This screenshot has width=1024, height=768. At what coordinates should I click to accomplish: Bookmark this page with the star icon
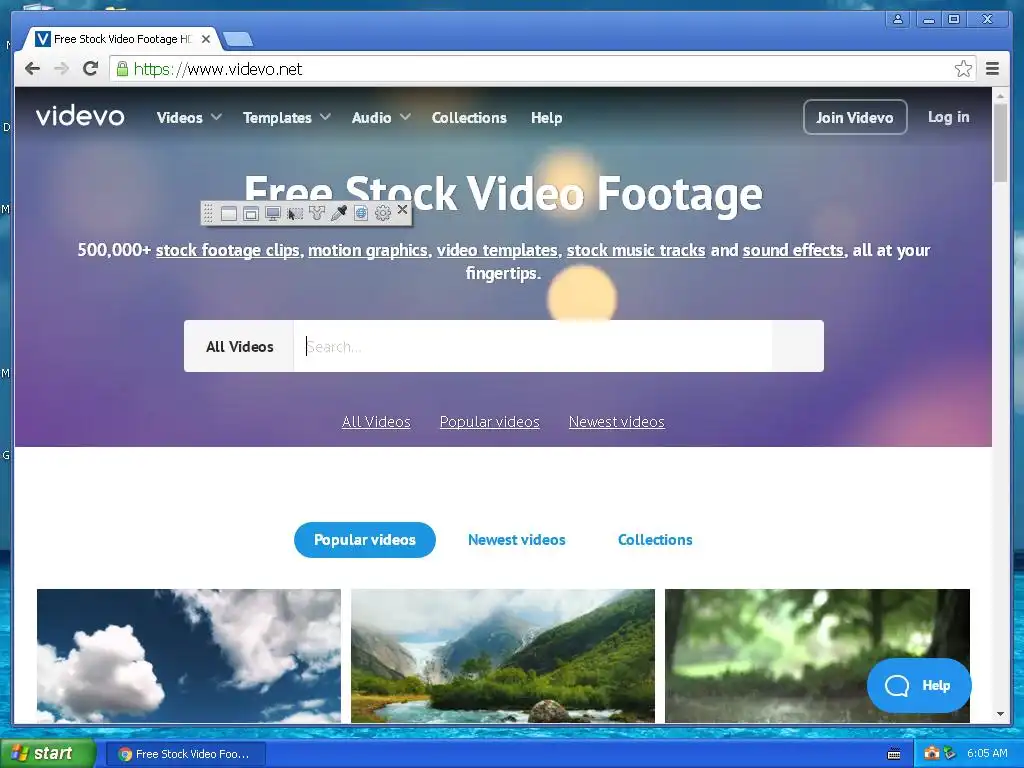click(x=963, y=69)
